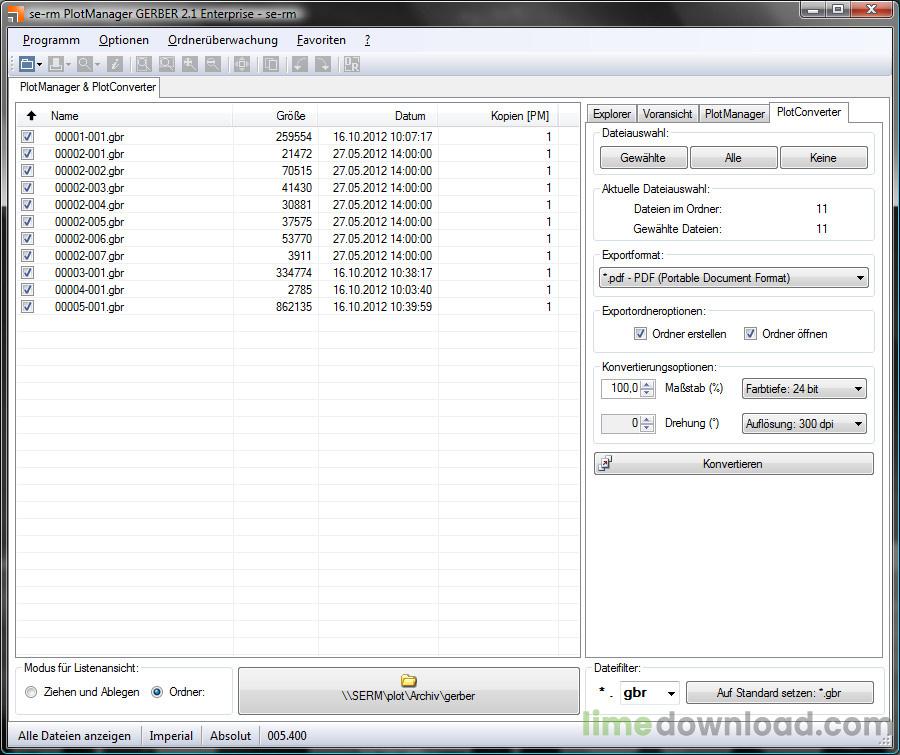
Task: Expand the open folder icon dropdown arrow
Action: (39, 64)
